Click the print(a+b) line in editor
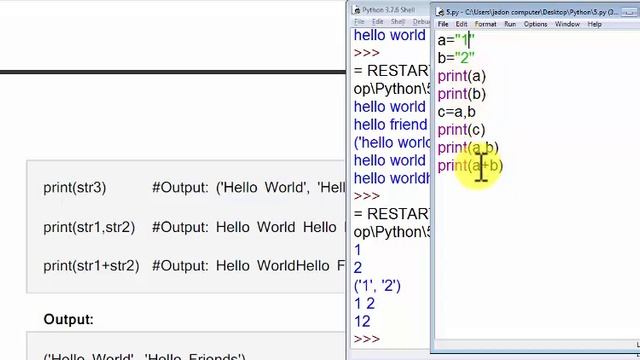This screenshot has height=360, width=640. coord(470,166)
